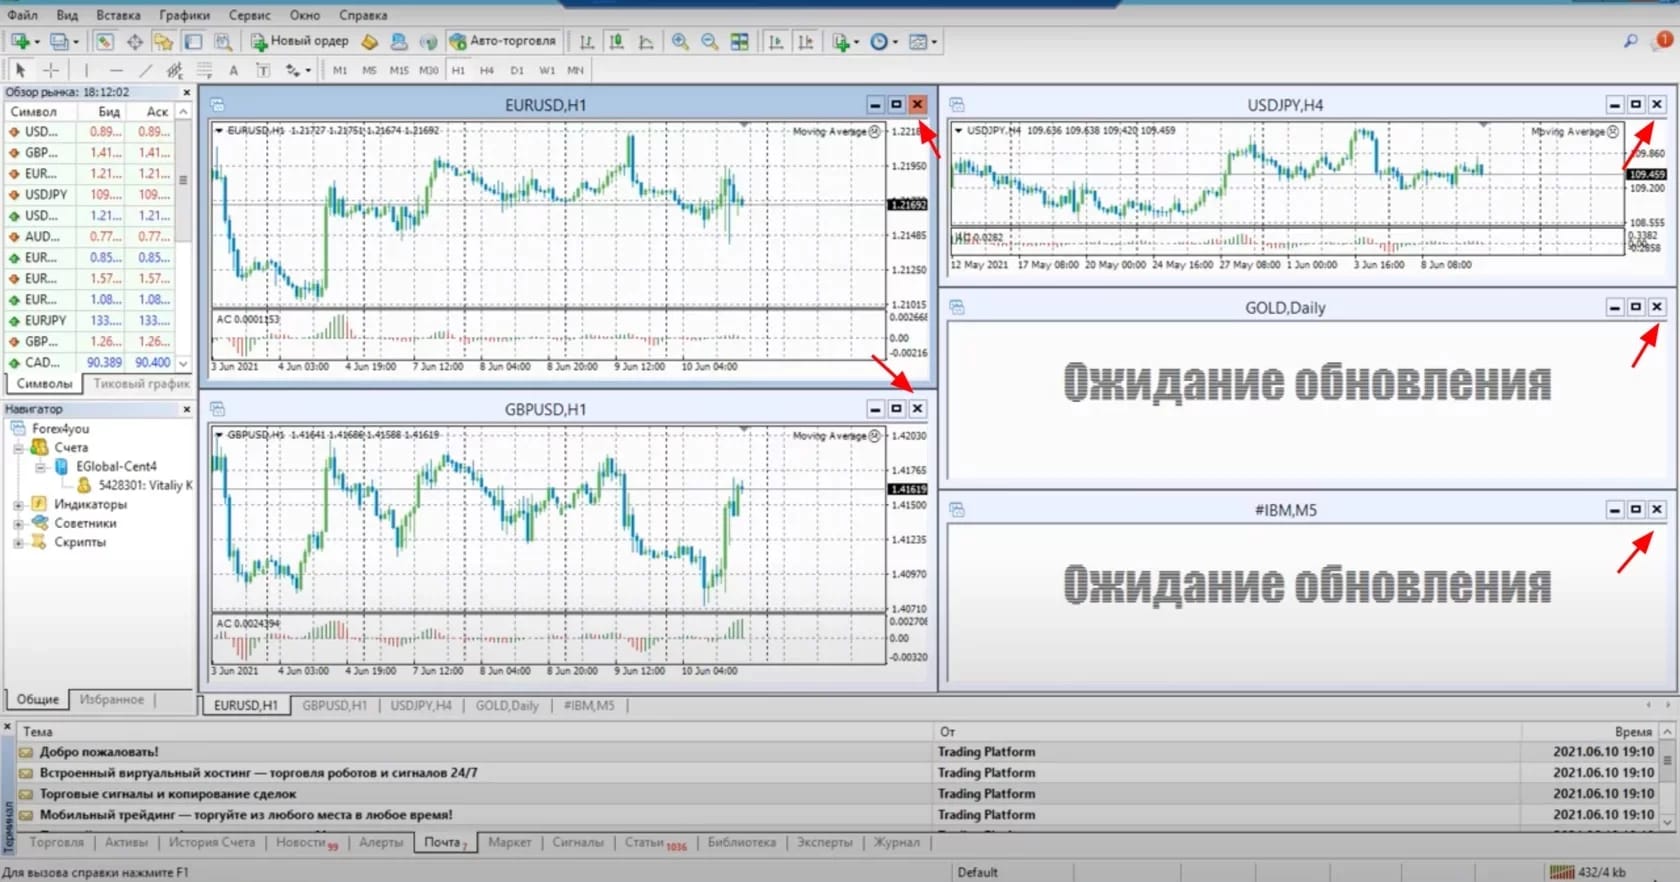The height and width of the screenshot is (882, 1680).
Task: Switch to the Избранное tab in Navigator
Action: click(x=112, y=699)
